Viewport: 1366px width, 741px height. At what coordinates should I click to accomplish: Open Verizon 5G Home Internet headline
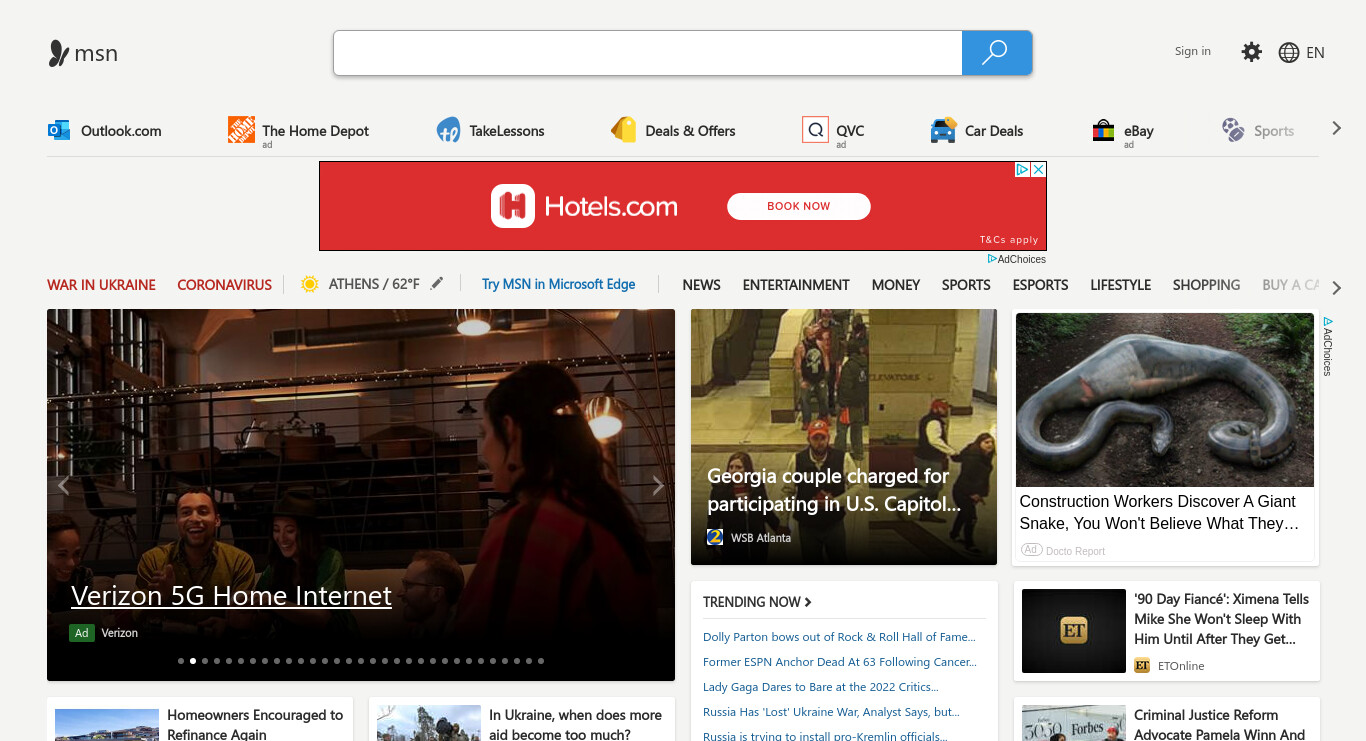(x=231, y=596)
